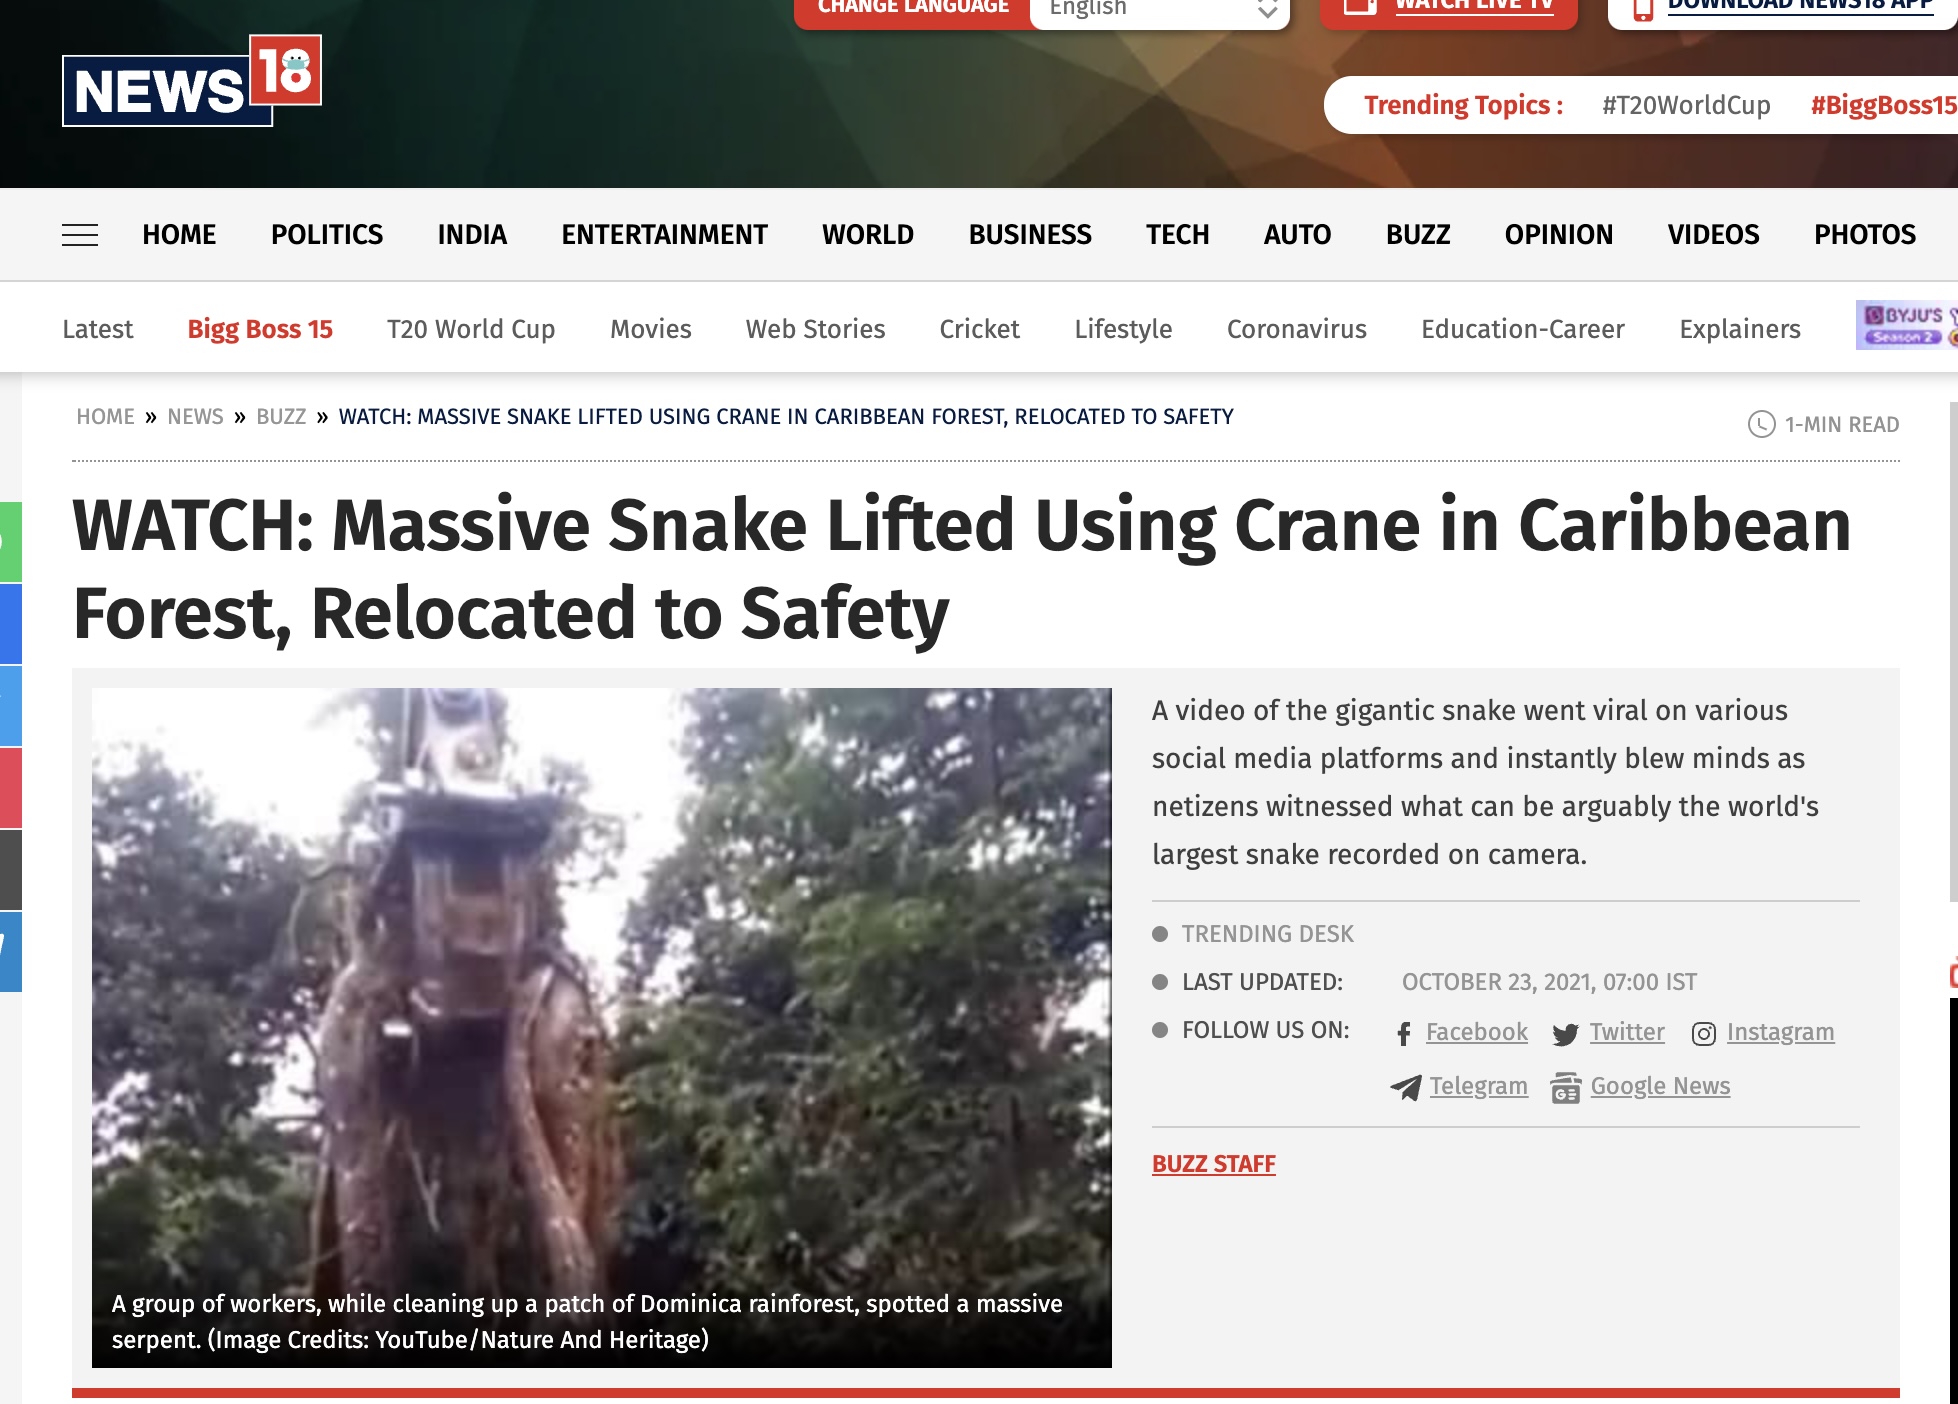Open the hamburger menu icon
The width and height of the screenshot is (1958, 1404).
pos(80,235)
